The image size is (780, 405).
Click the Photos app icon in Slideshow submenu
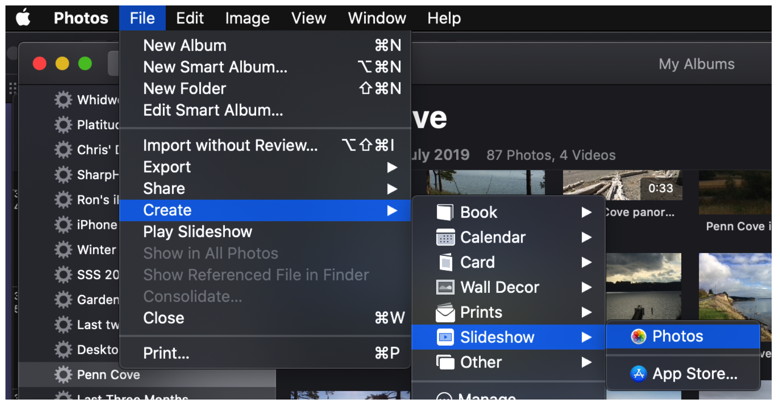click(638, 337)
